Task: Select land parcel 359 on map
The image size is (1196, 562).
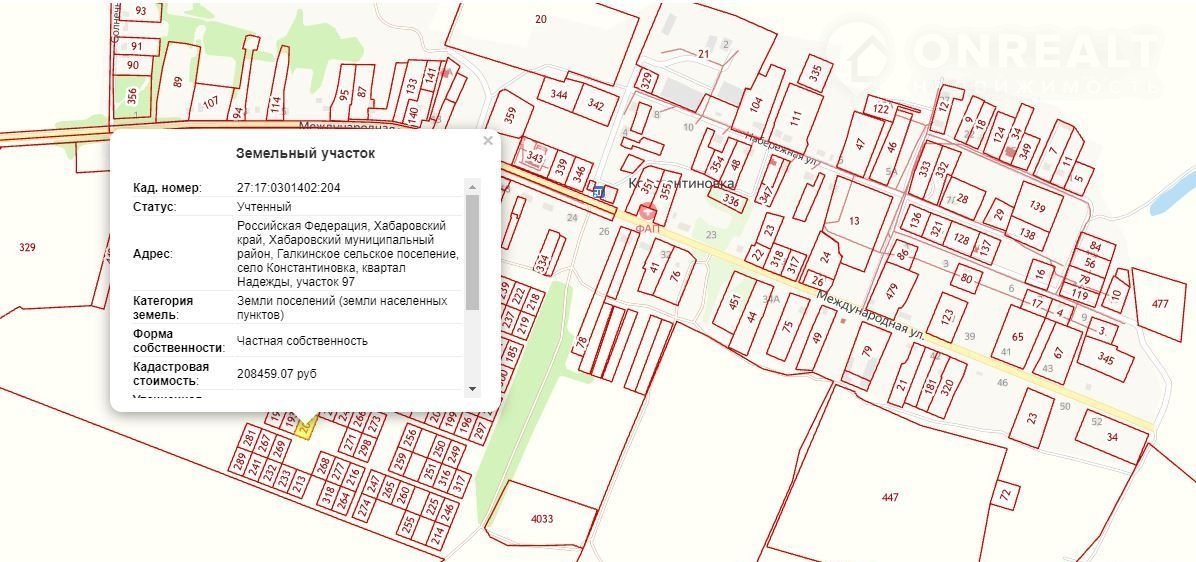Action: pos(512,115)
